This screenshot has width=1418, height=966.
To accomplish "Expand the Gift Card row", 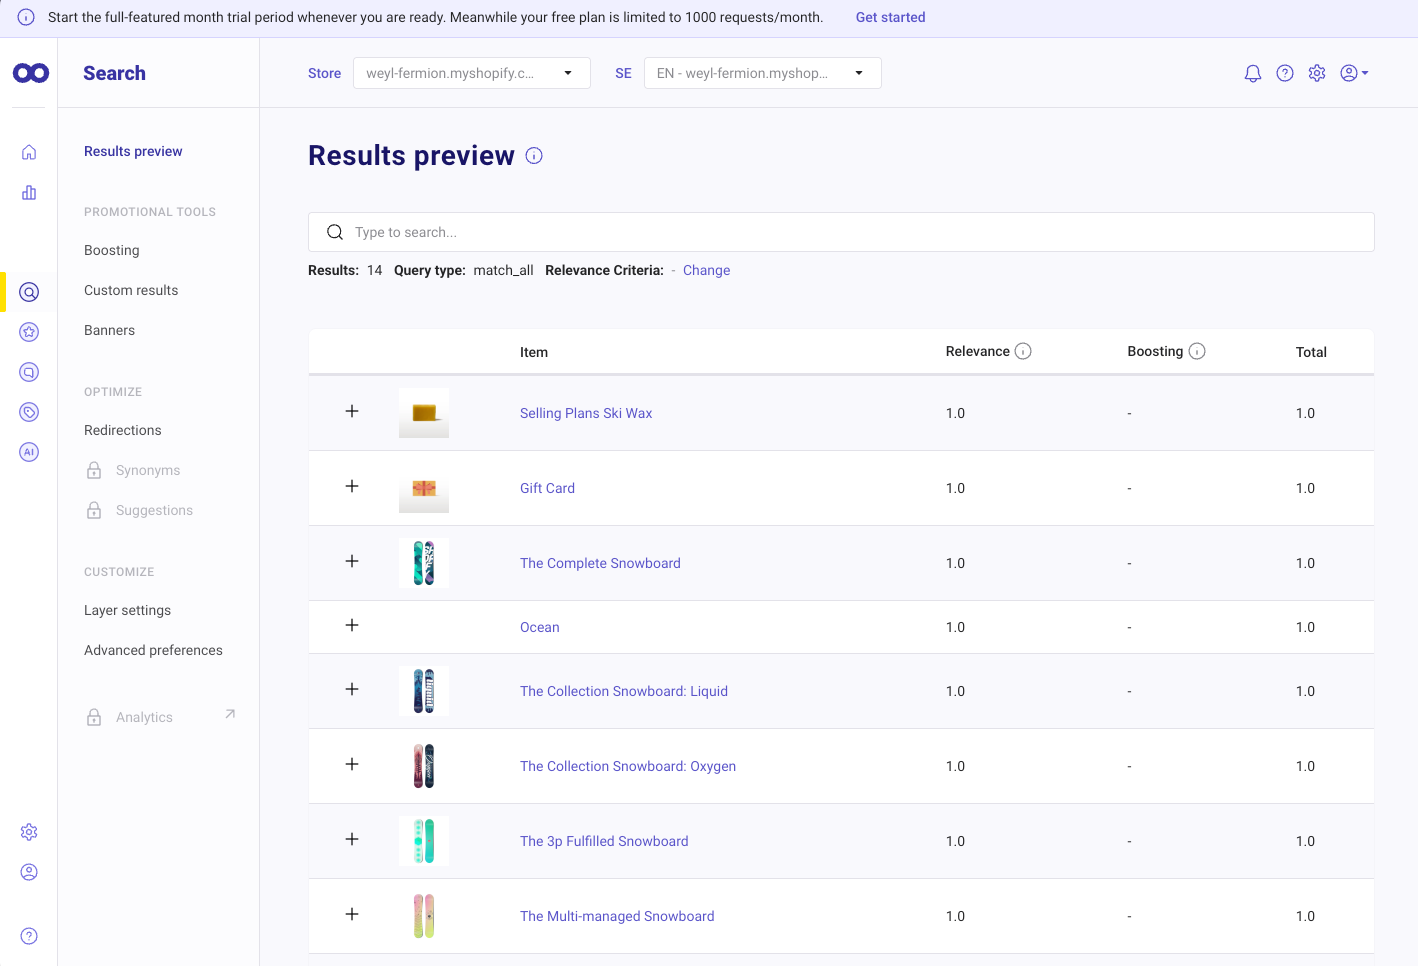I will point(352,486).
